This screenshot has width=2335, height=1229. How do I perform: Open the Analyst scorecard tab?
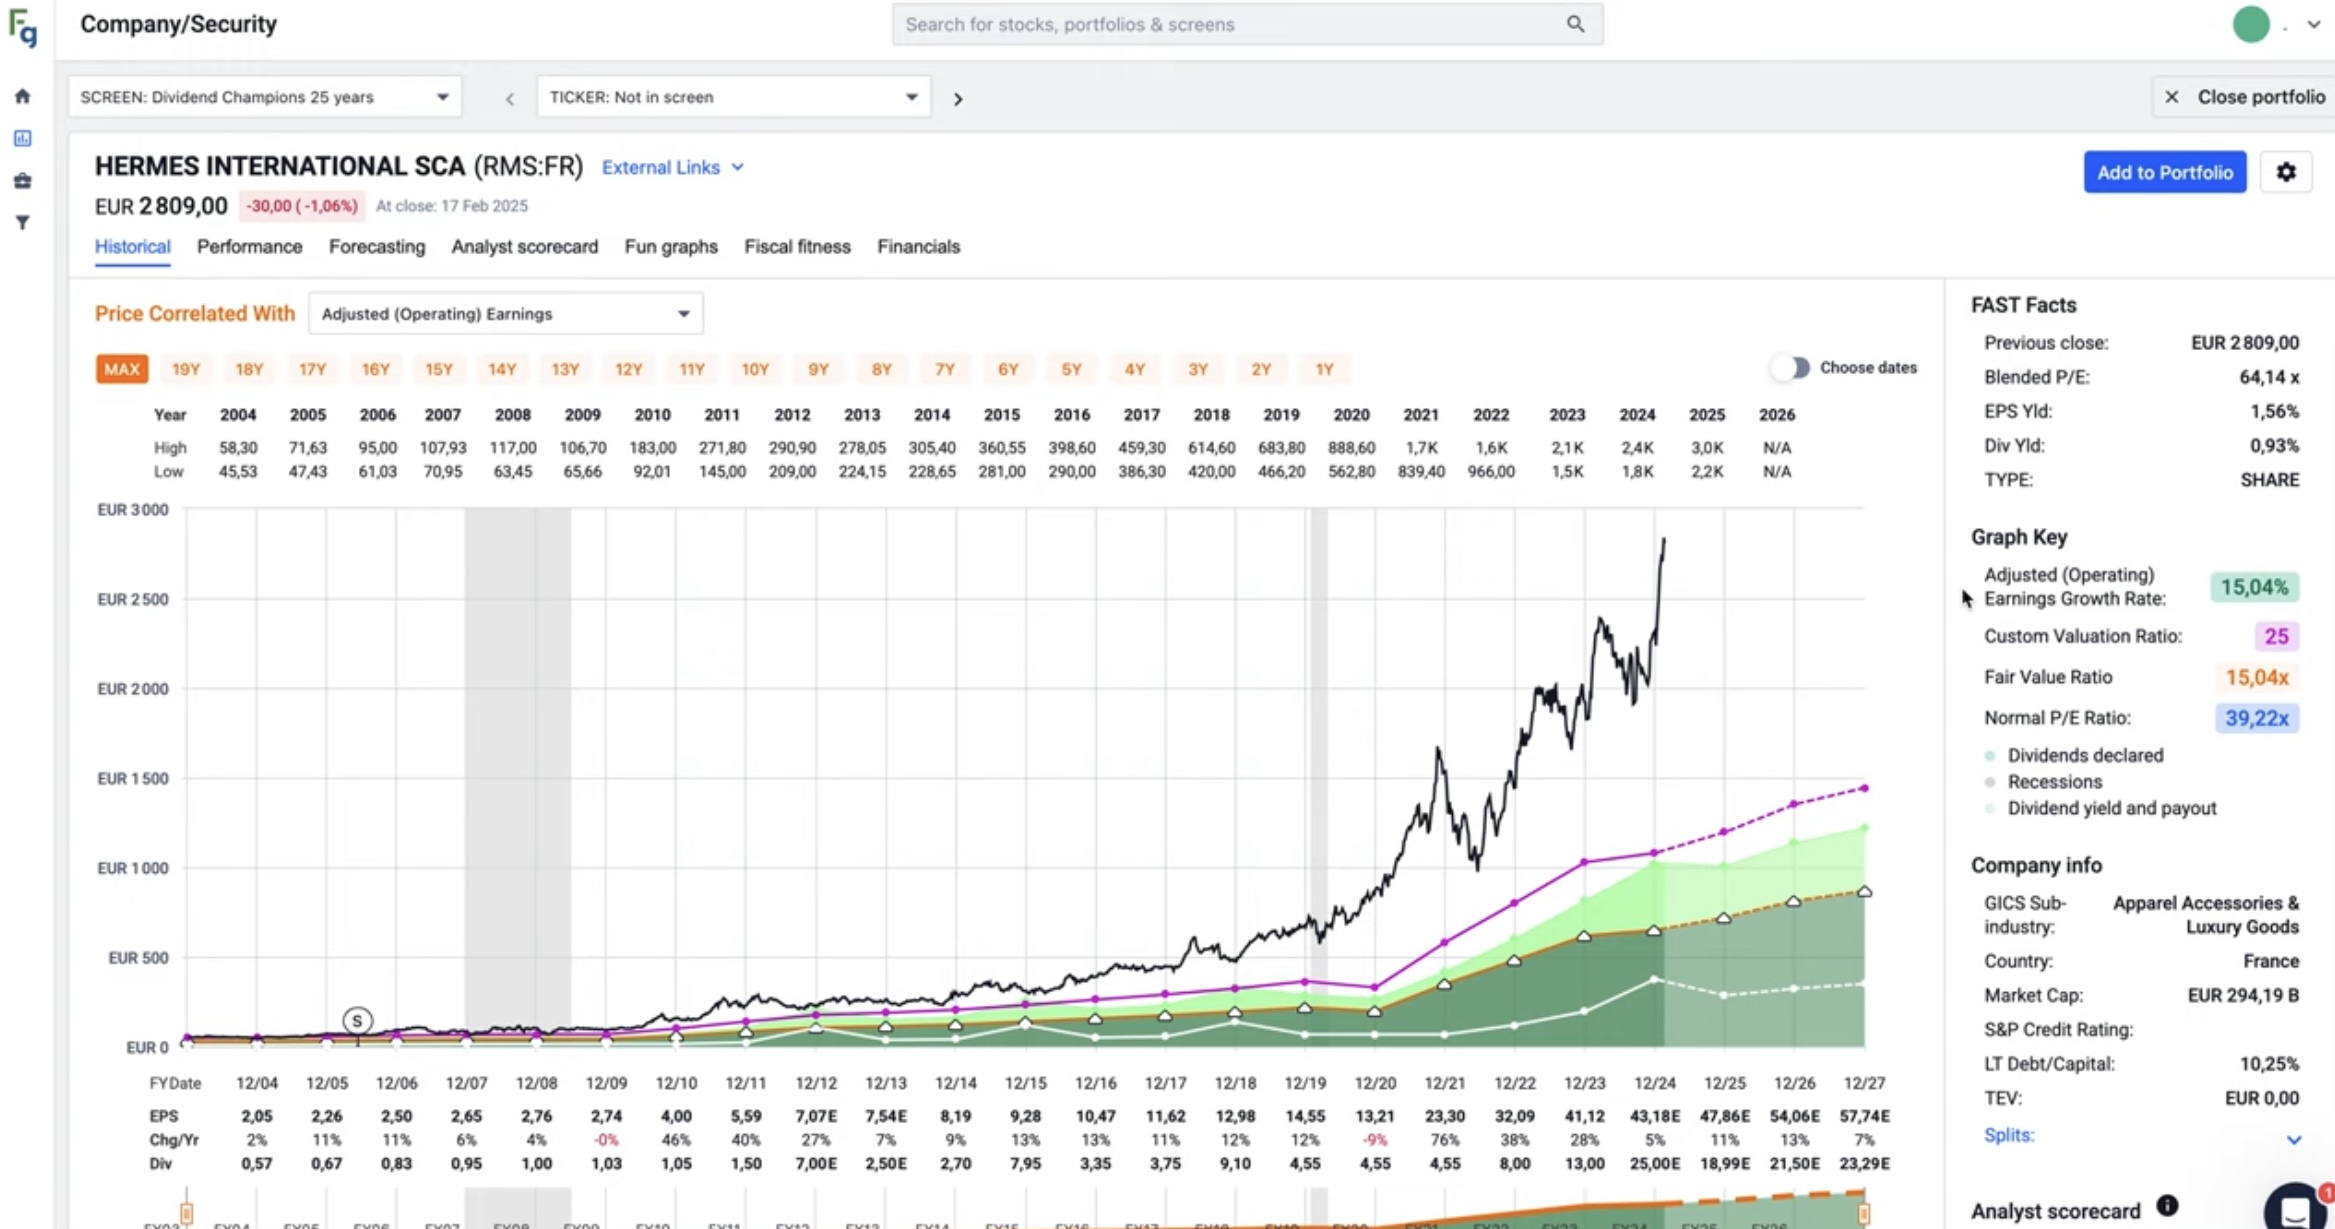524,246
